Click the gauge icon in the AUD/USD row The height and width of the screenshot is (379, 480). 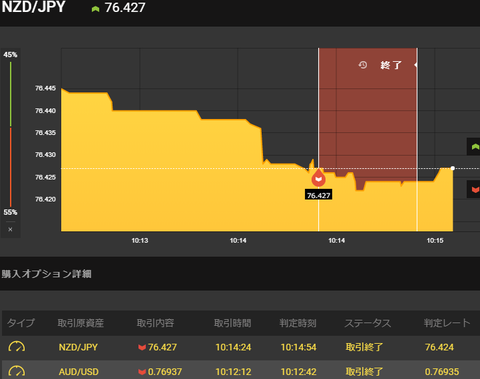click(16, 371)
